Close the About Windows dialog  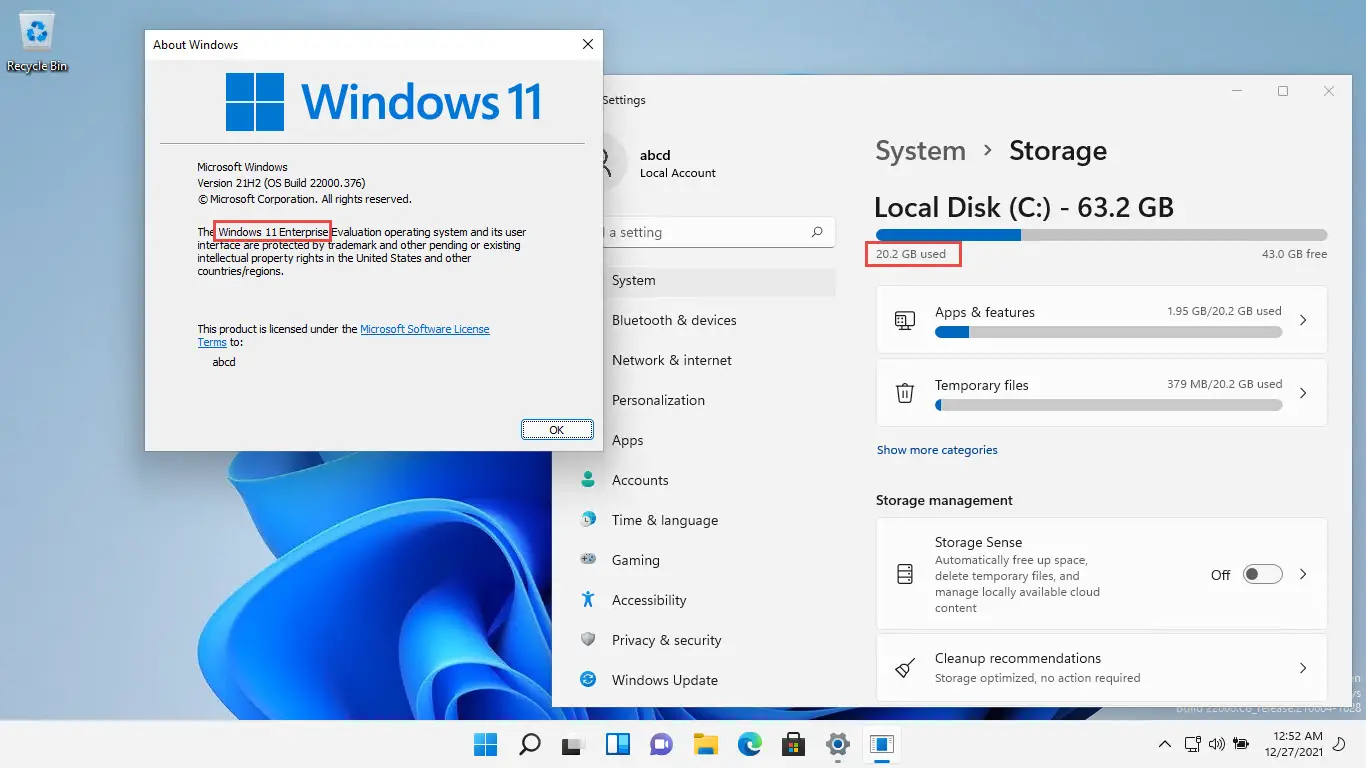point(588,44)
